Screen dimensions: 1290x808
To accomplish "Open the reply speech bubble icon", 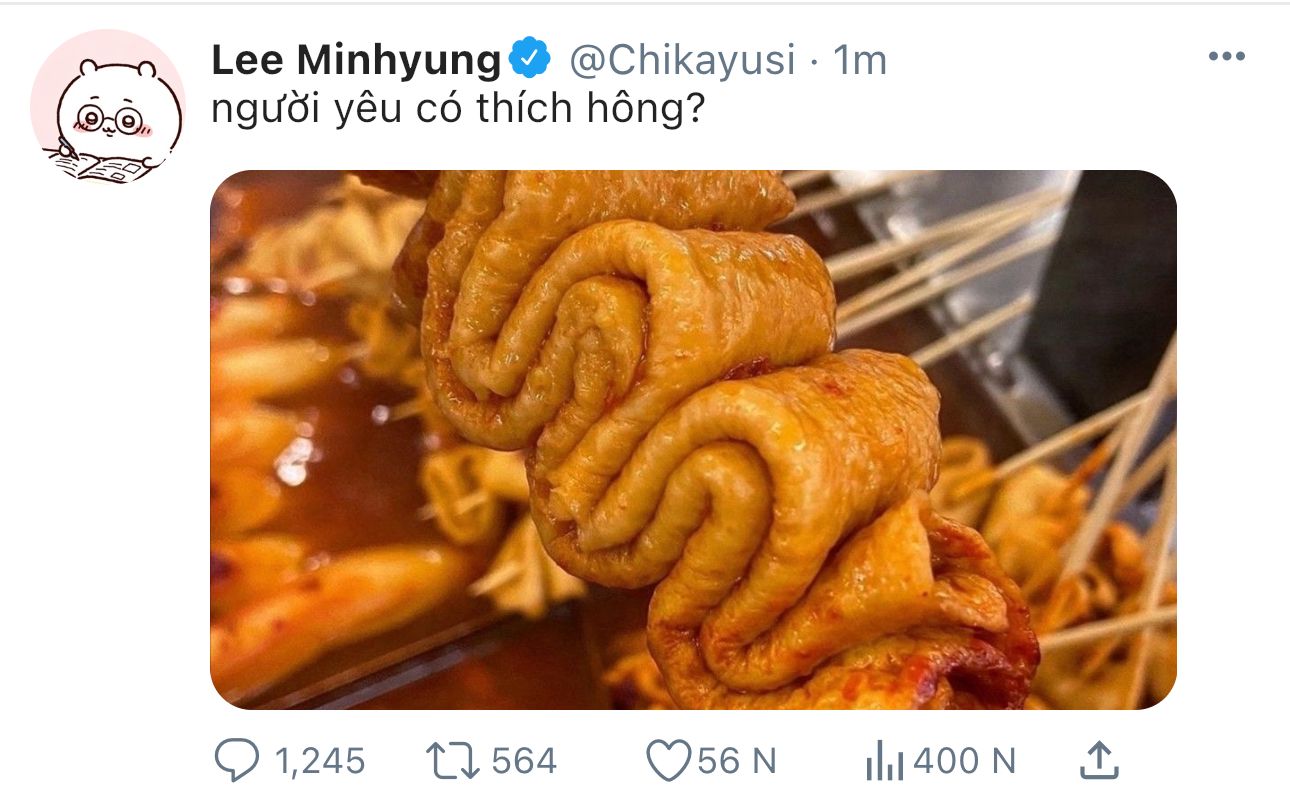I will pos(237,762).
